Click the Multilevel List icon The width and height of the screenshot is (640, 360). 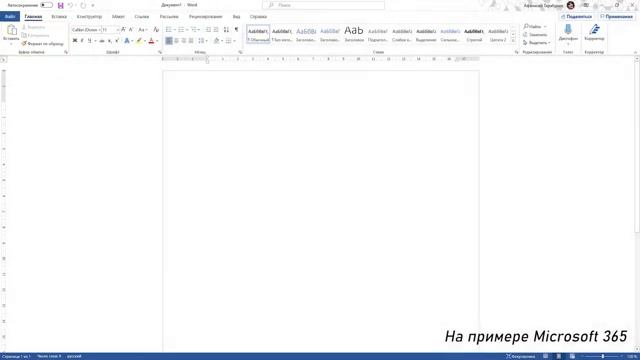tap(194, 30)
